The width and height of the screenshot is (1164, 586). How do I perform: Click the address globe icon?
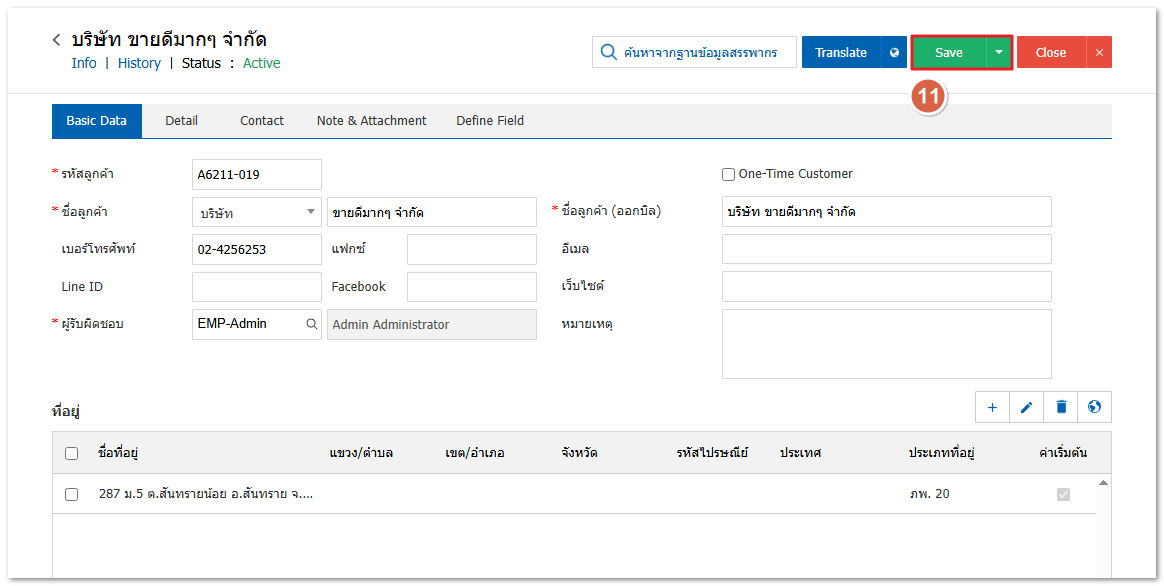click(x=1095, y=407)
